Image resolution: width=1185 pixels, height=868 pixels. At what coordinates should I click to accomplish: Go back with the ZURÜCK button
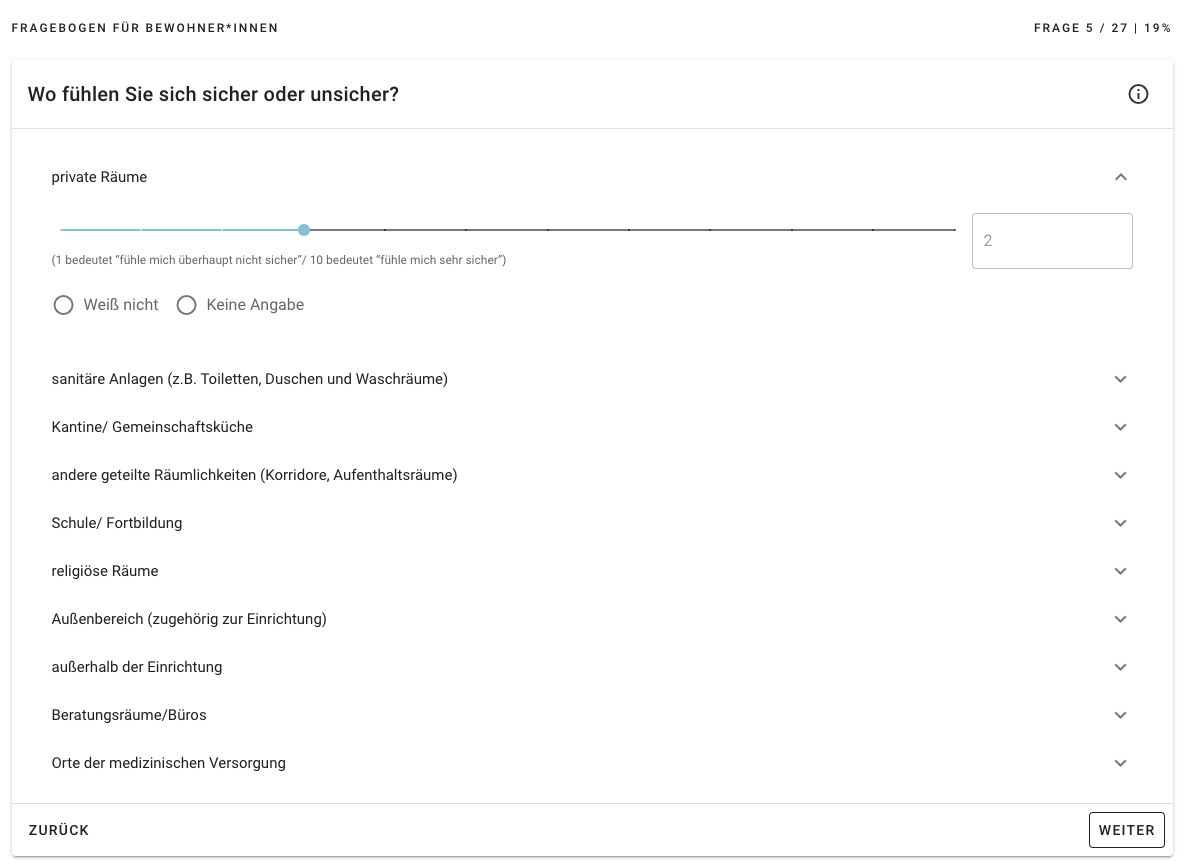tap(59, 830)
